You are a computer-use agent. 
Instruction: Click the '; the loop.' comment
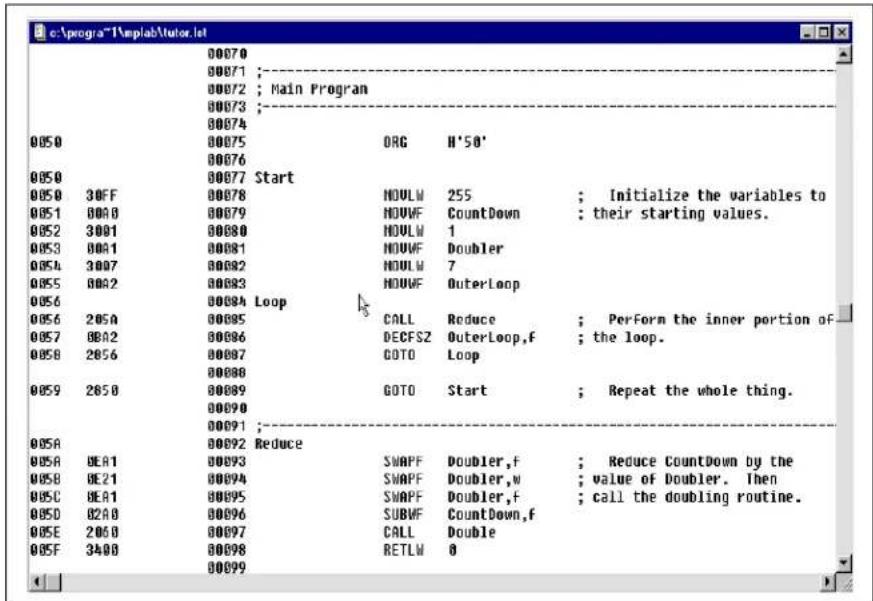621,338
